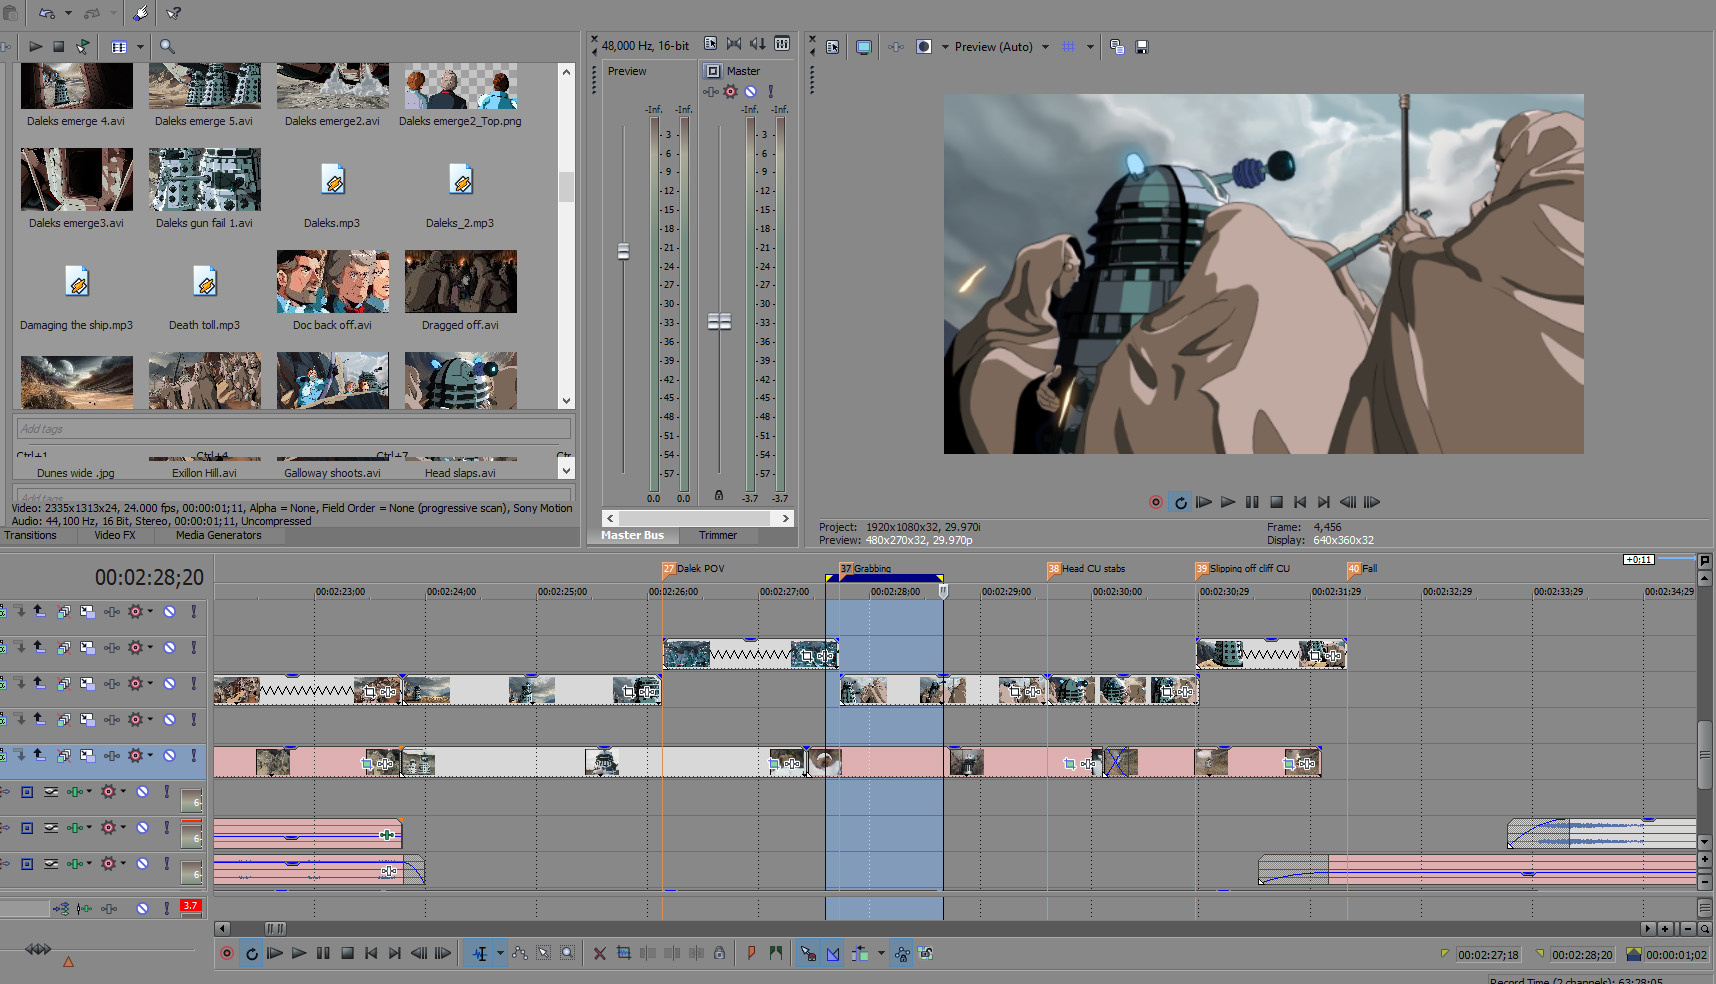Image resolution: width=1716 pixels, height=984 pixels.
Task: Switch to the Transitions tab
Action: pos(30,536)
